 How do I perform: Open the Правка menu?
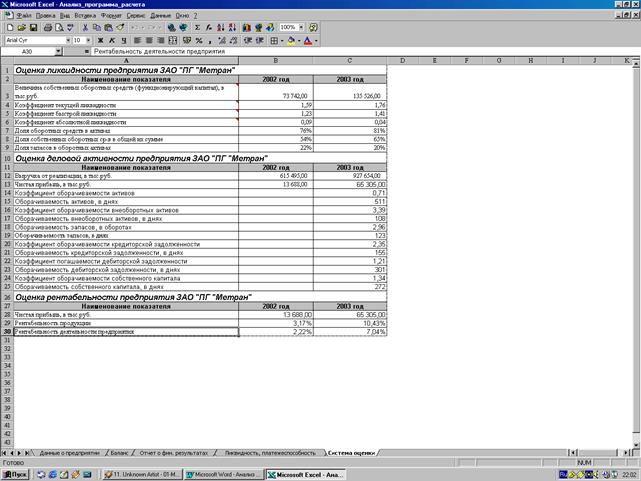(x=45, y=16)
